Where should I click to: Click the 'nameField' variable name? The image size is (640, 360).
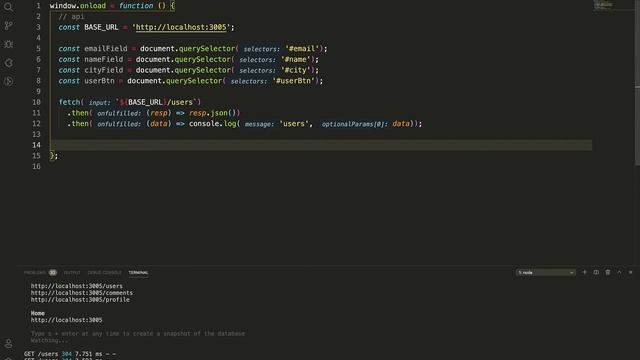[x=104, y=60]
